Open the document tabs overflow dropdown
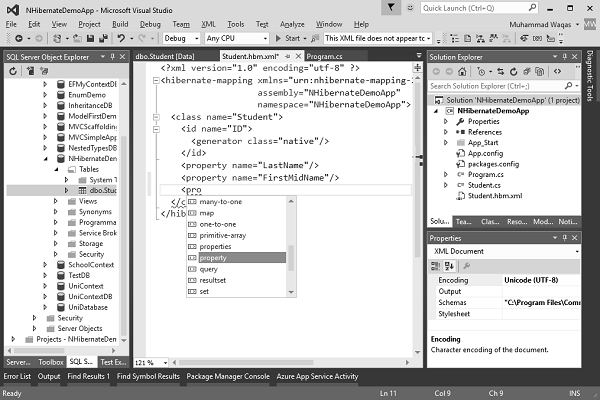 419,56
